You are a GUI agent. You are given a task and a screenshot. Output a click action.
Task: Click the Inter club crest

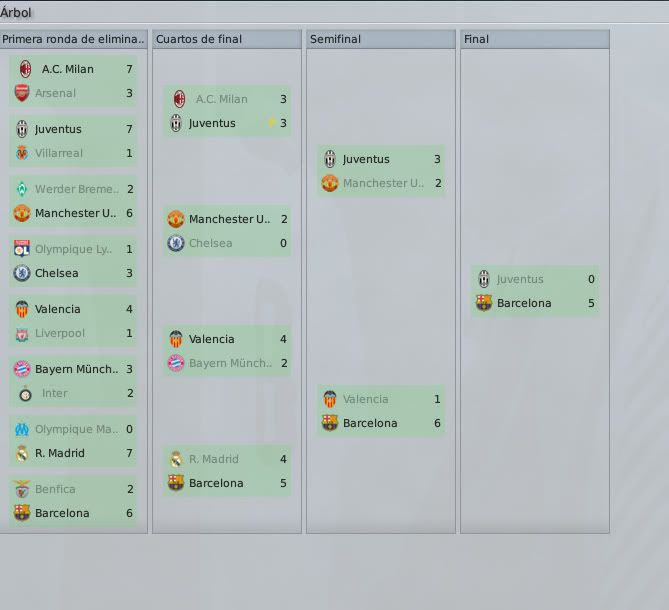tap(26, 393)
